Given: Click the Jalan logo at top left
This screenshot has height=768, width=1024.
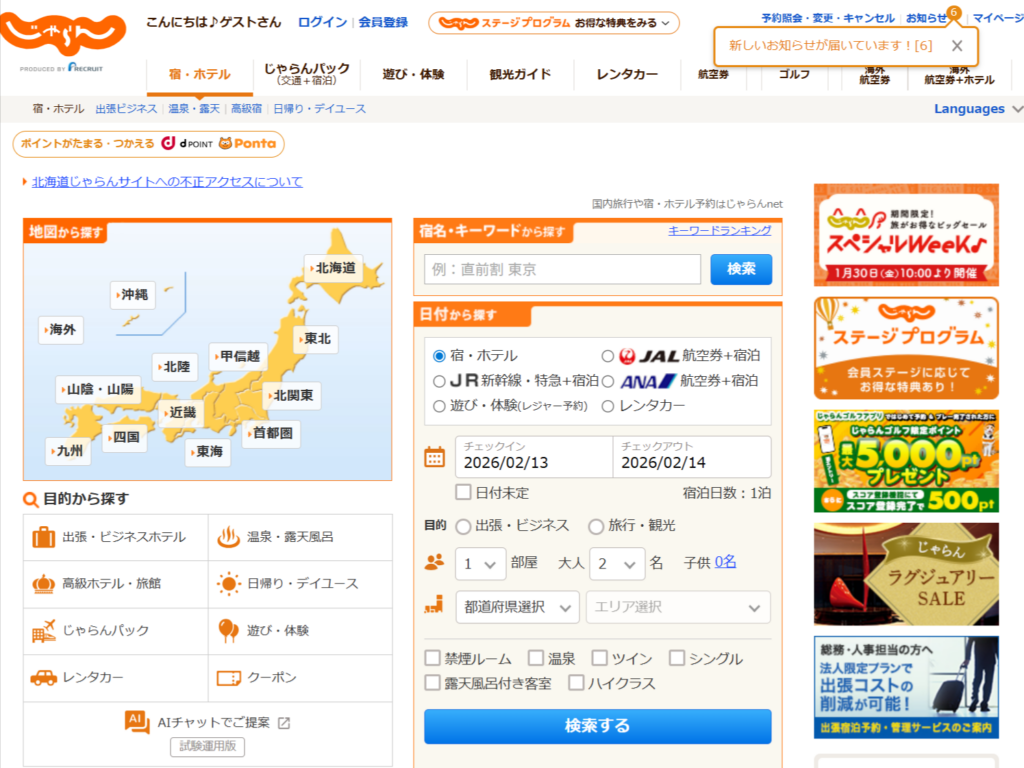Looking at the screenshot, I should 62,37.
